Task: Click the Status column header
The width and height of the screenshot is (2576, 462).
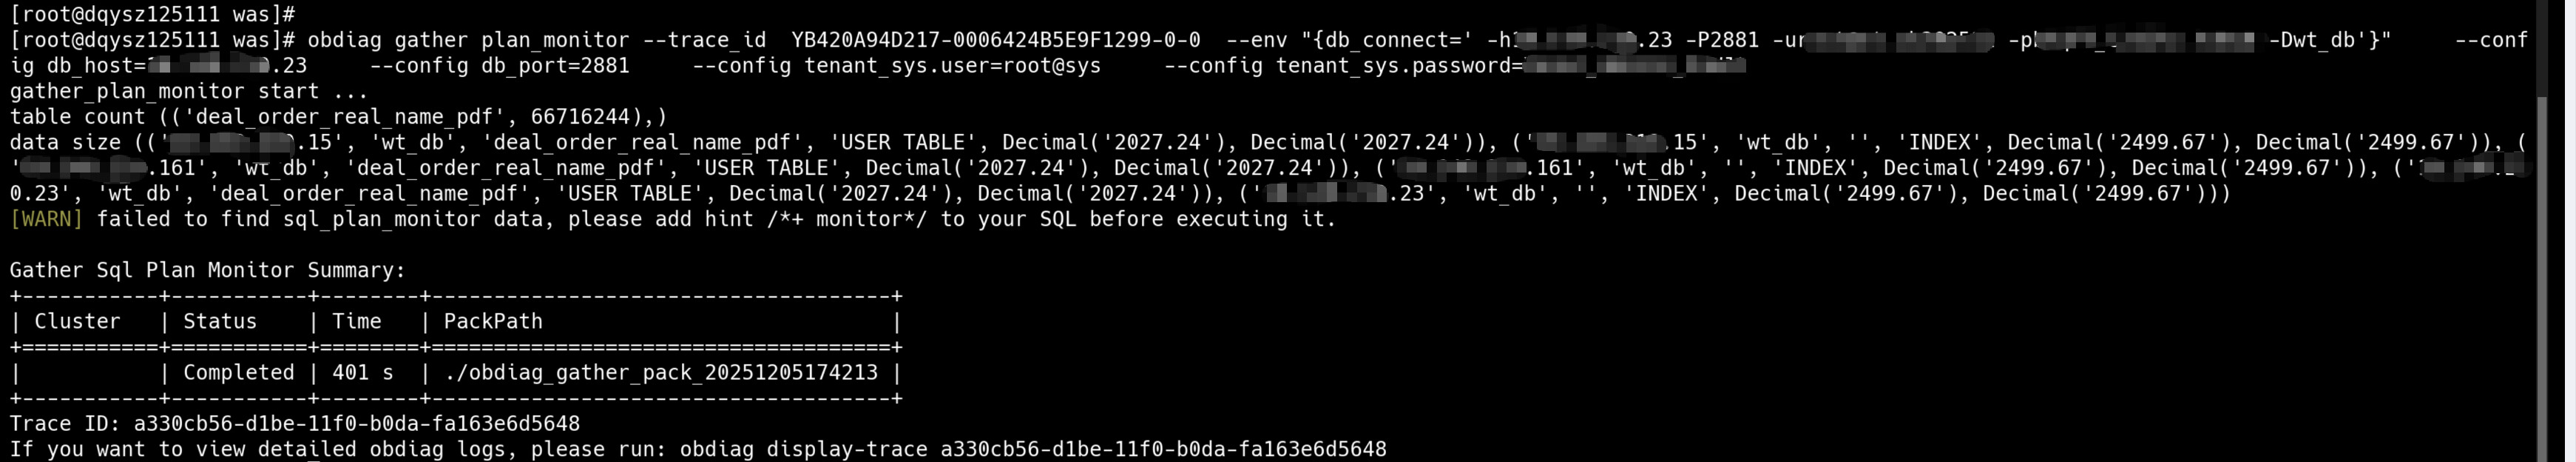Action: click(220, 322)
